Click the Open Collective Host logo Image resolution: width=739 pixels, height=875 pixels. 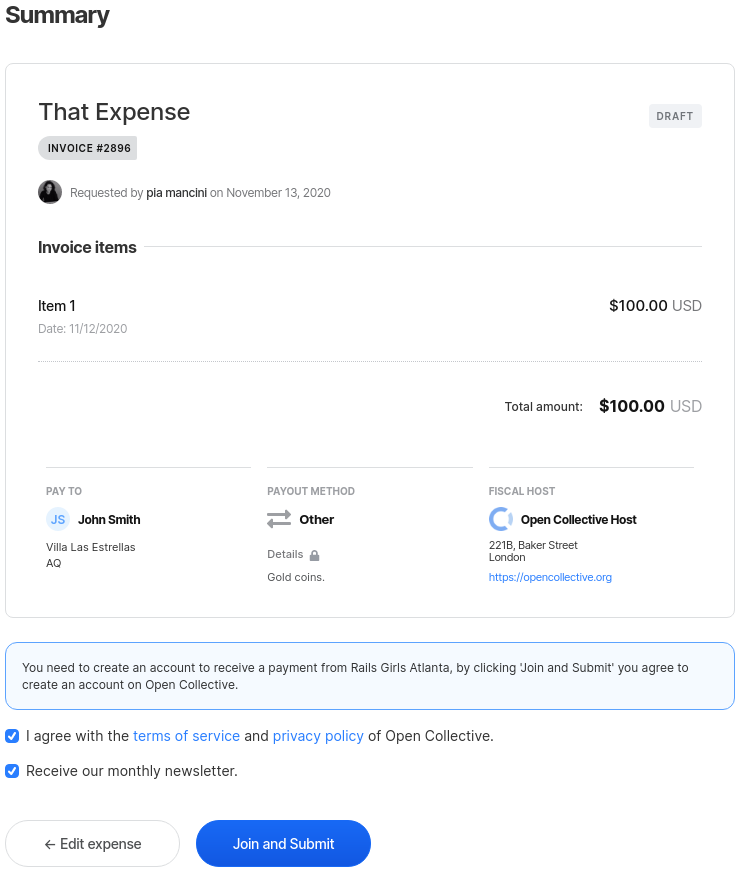coord(500,519)
